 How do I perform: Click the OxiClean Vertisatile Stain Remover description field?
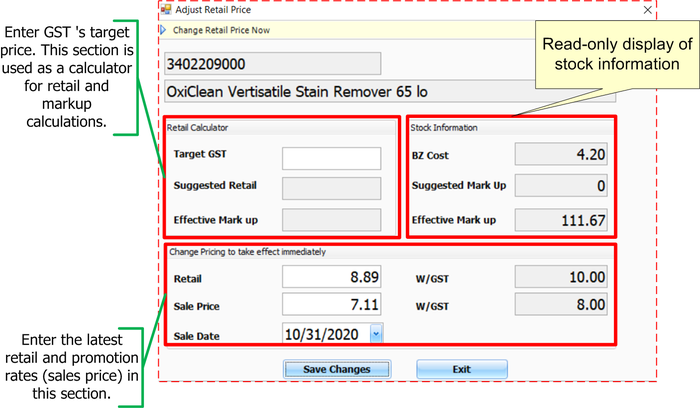click(390, 92)
